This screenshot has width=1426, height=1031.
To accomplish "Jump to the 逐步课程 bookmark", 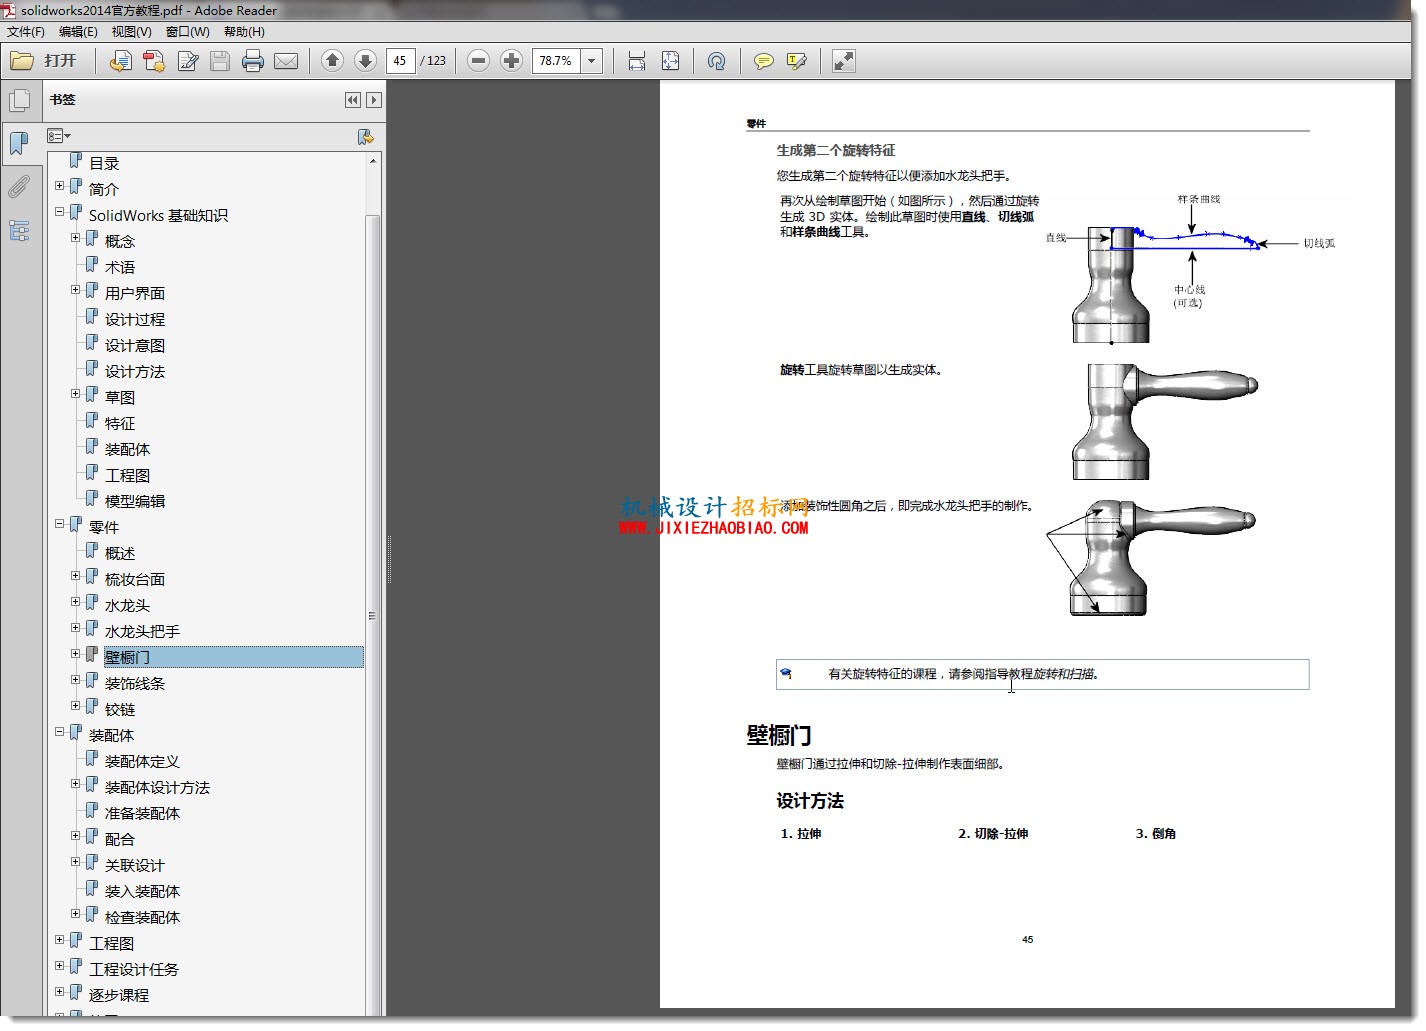I will tap(119, 996).
